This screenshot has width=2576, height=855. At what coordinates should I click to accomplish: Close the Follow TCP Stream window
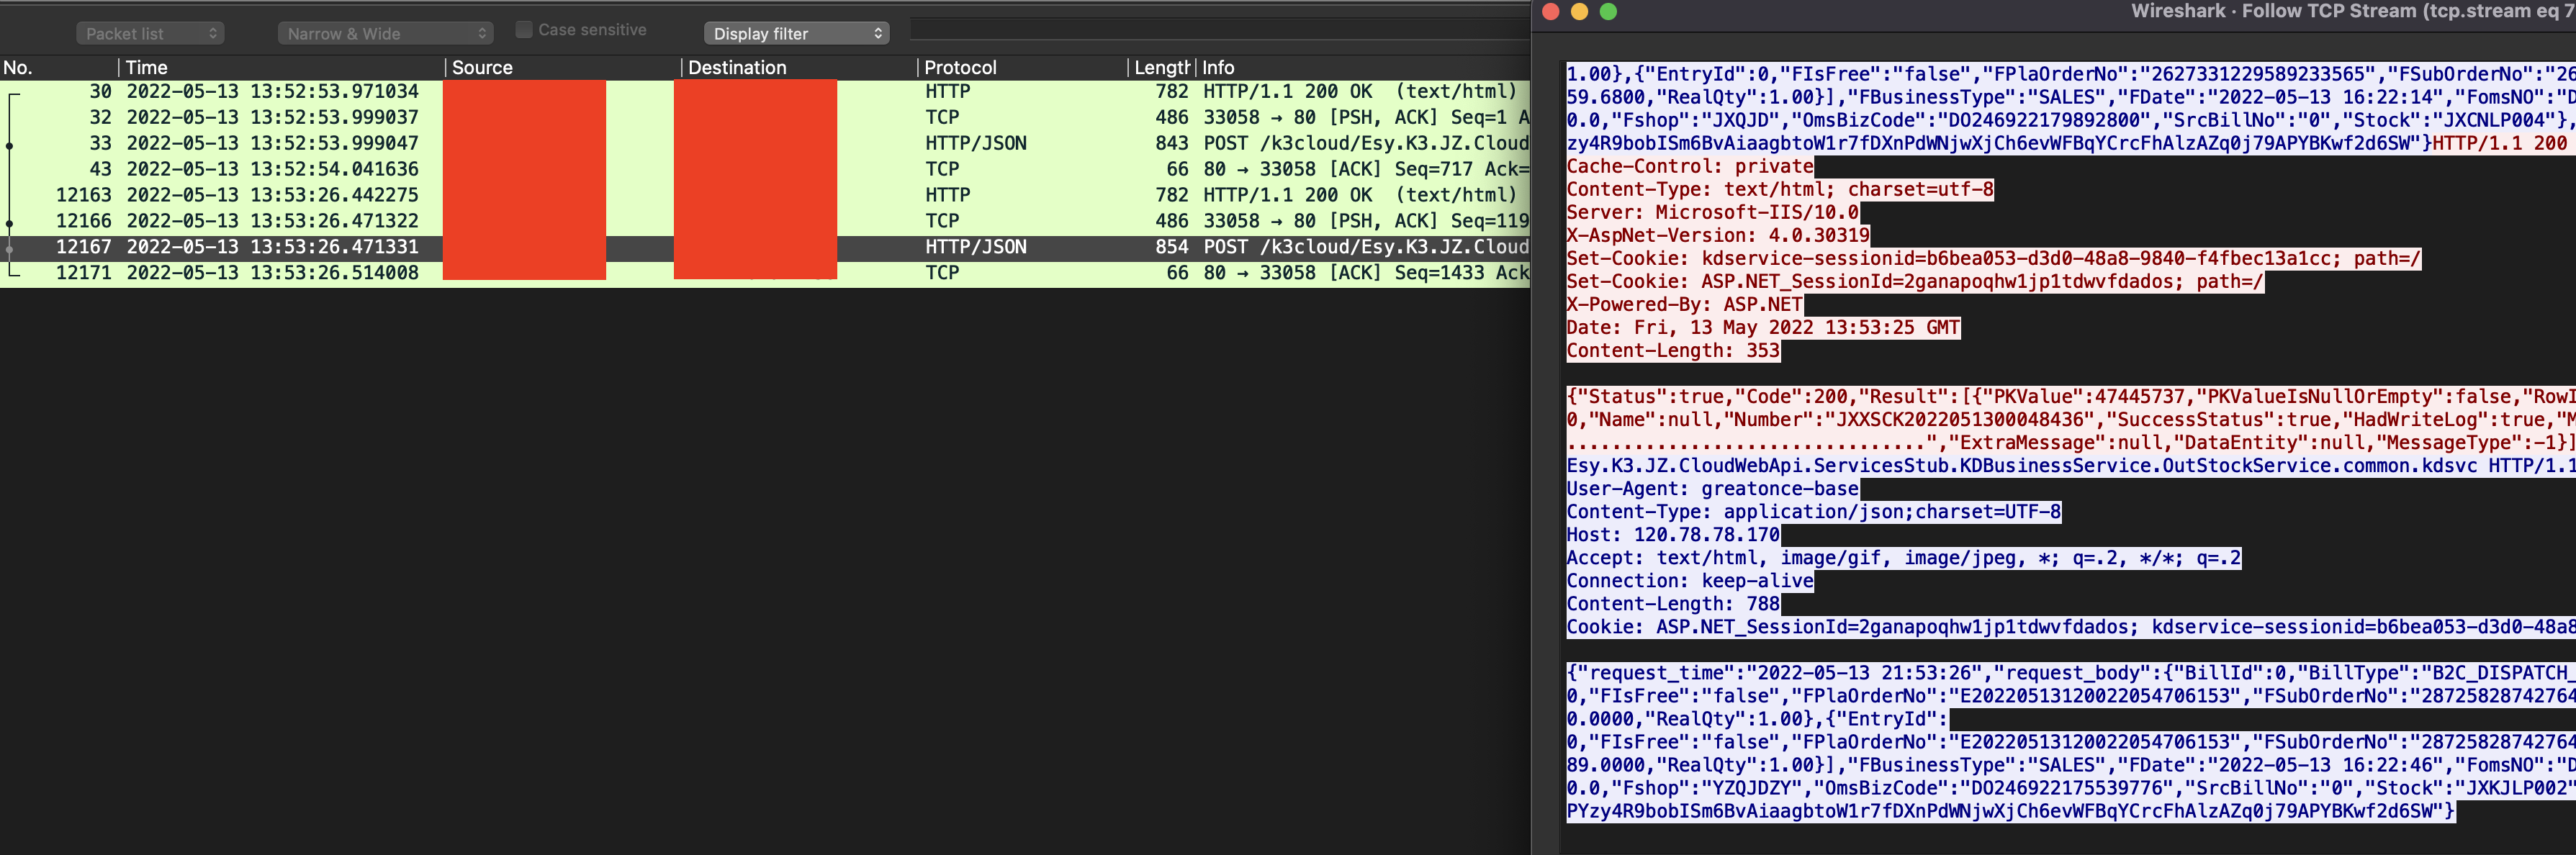(1551, 12)
